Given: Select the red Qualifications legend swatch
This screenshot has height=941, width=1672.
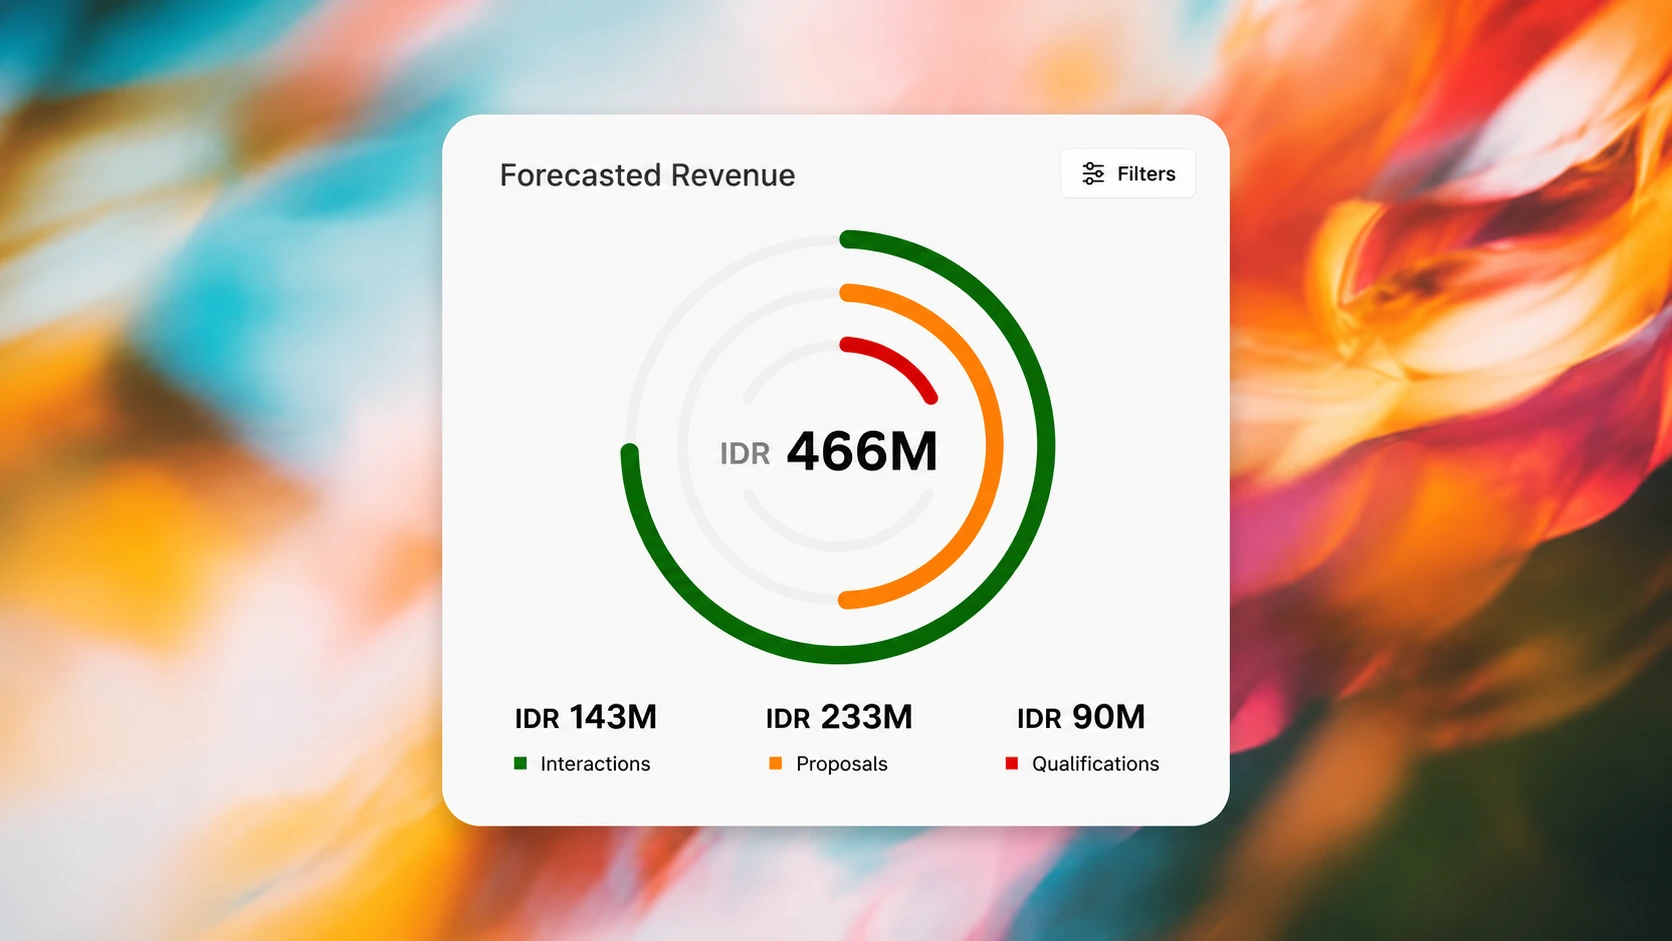Looking at the screenshot, I should pyautogui.click(x=1011, y=763).
